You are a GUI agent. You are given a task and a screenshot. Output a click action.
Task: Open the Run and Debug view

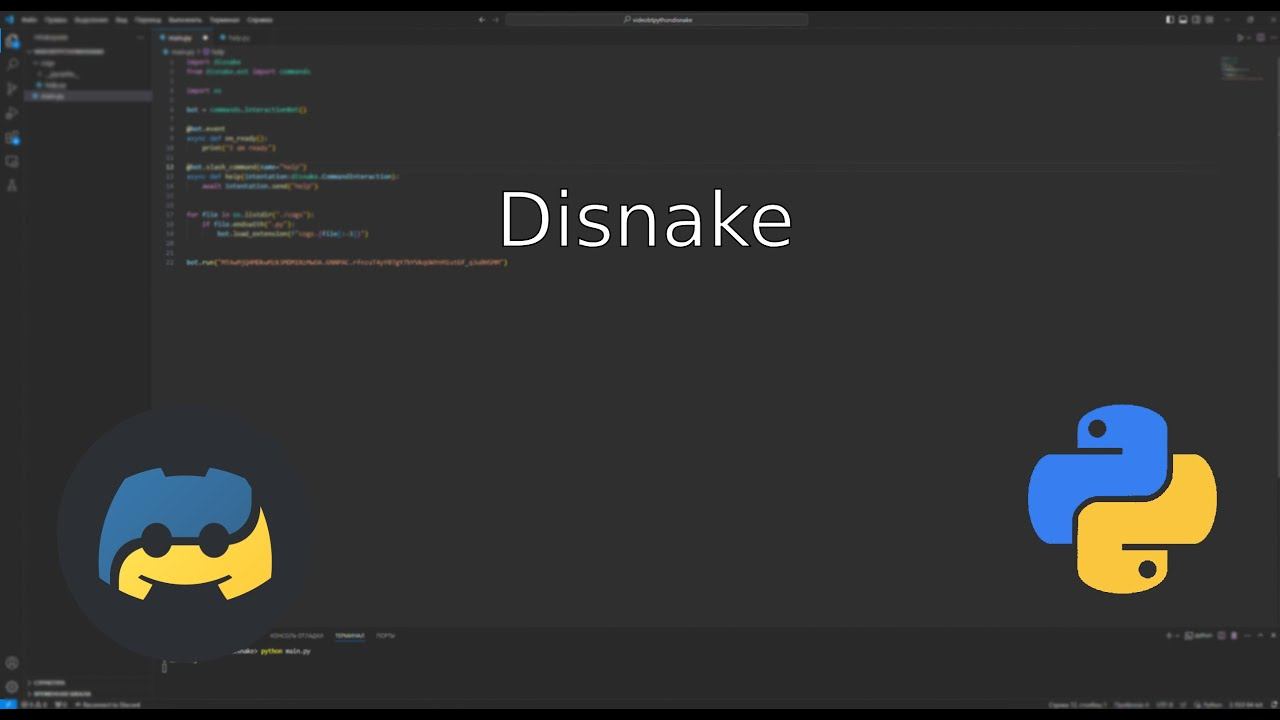coord(12,113)
